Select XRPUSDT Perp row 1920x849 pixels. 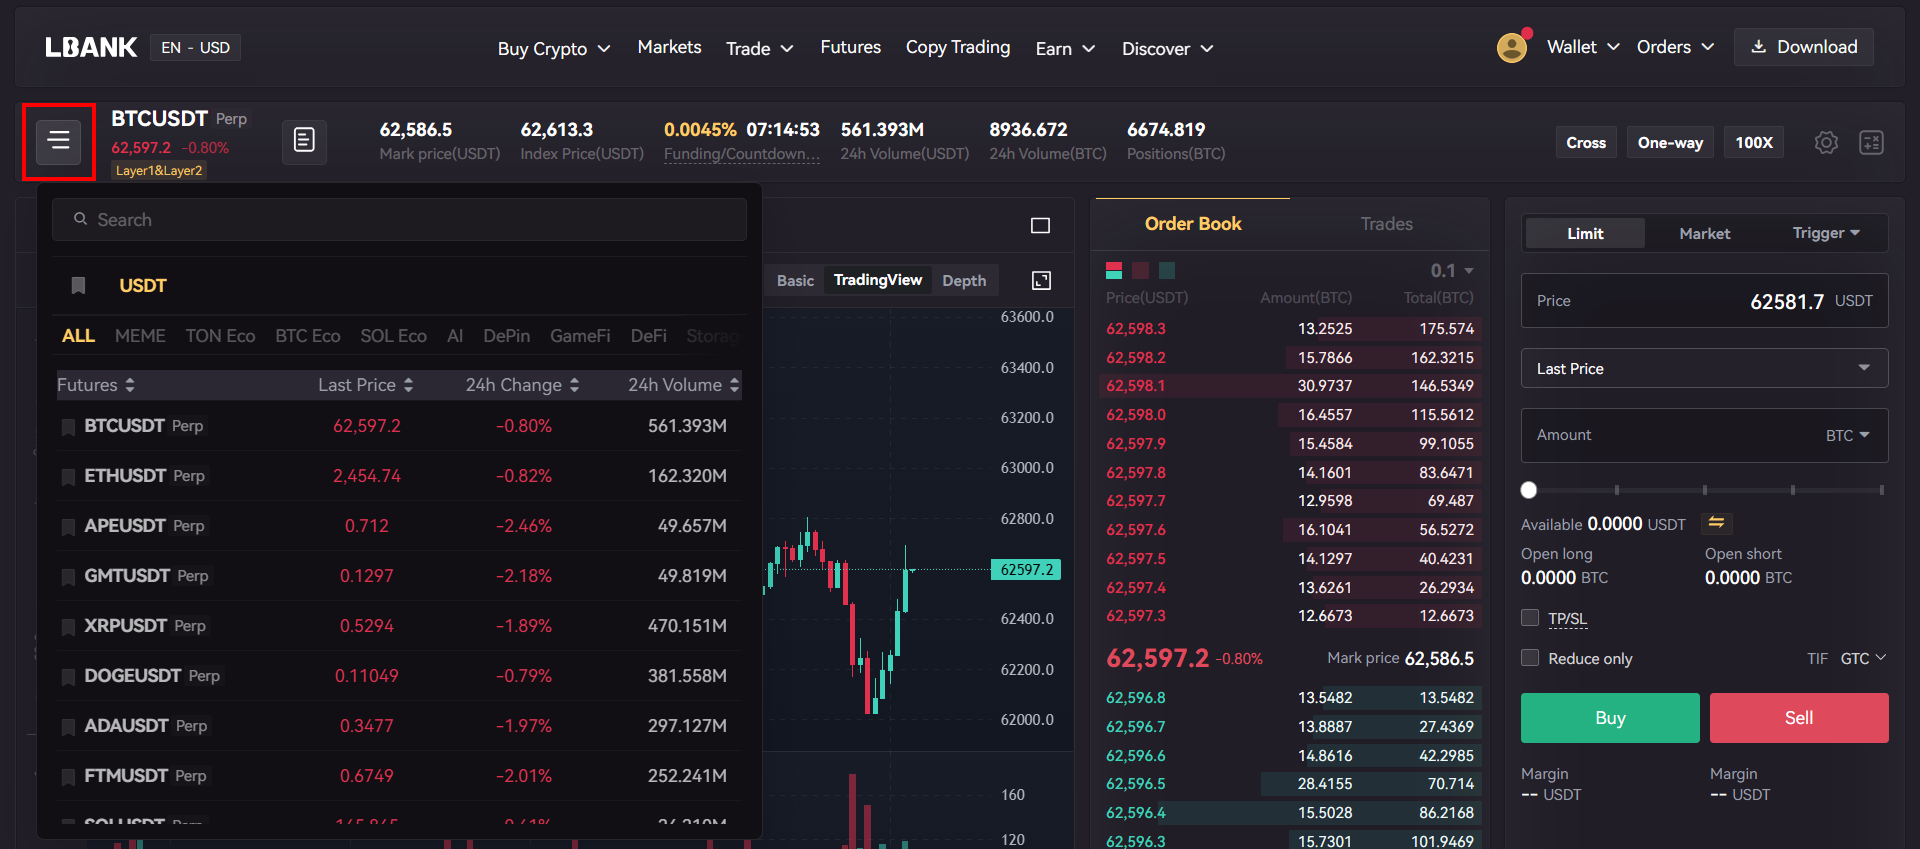[399, 626]
